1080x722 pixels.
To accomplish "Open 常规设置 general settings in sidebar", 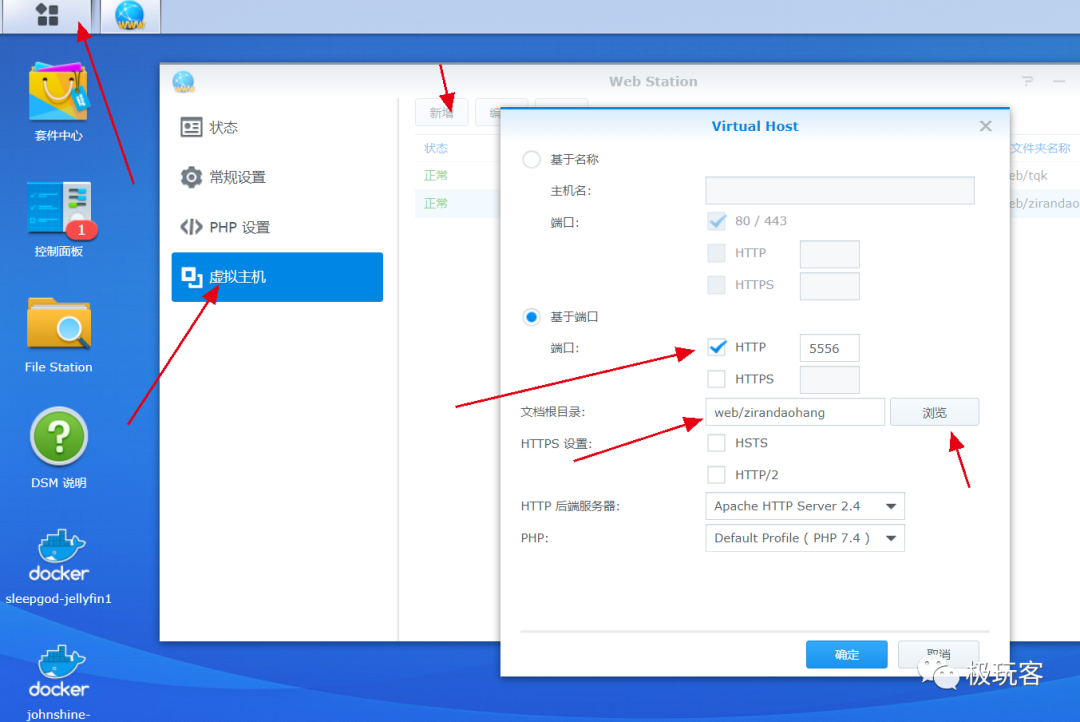I will 277,177.
